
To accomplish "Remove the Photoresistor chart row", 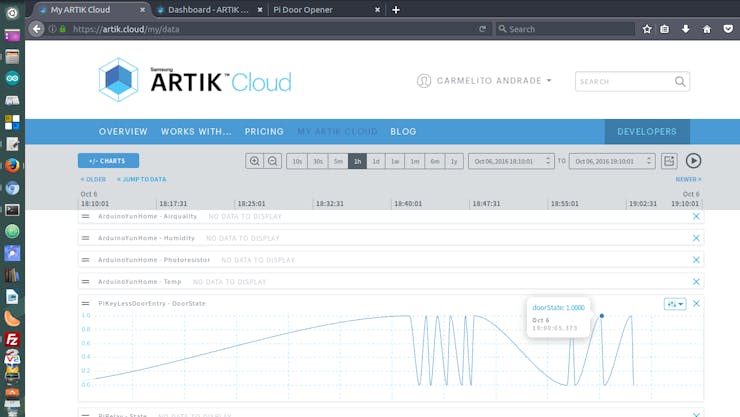I will click(x=696, y=260).
